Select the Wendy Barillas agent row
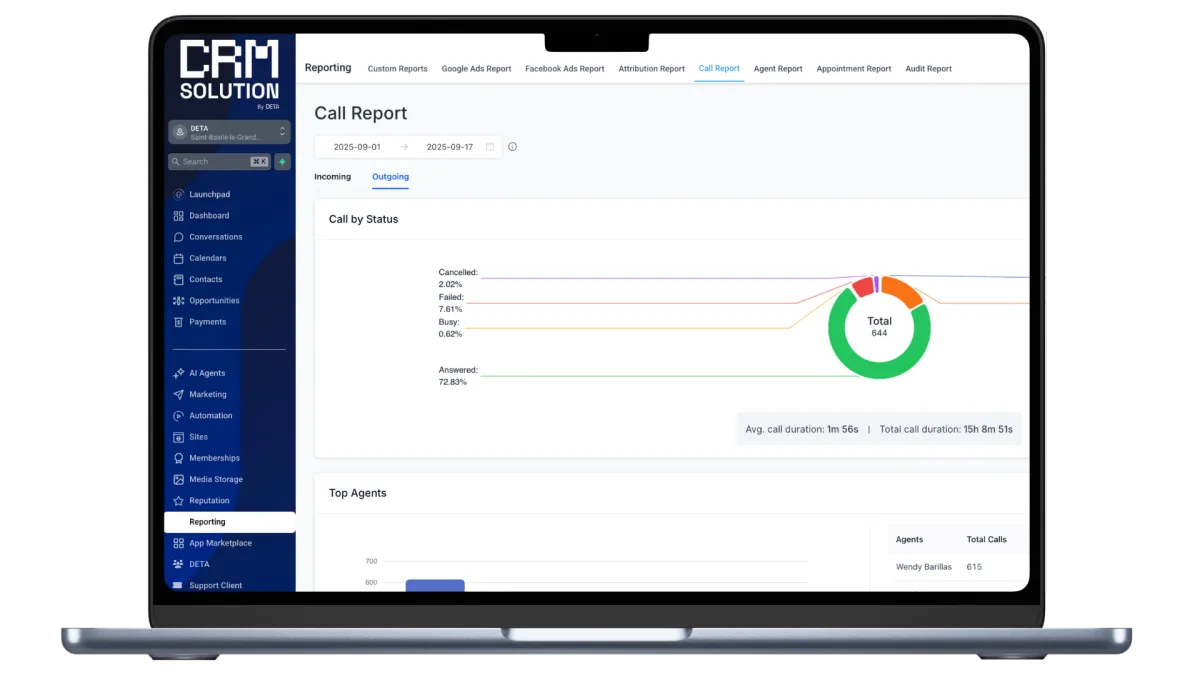This screenshot has width=1200, height=675. 958,567
